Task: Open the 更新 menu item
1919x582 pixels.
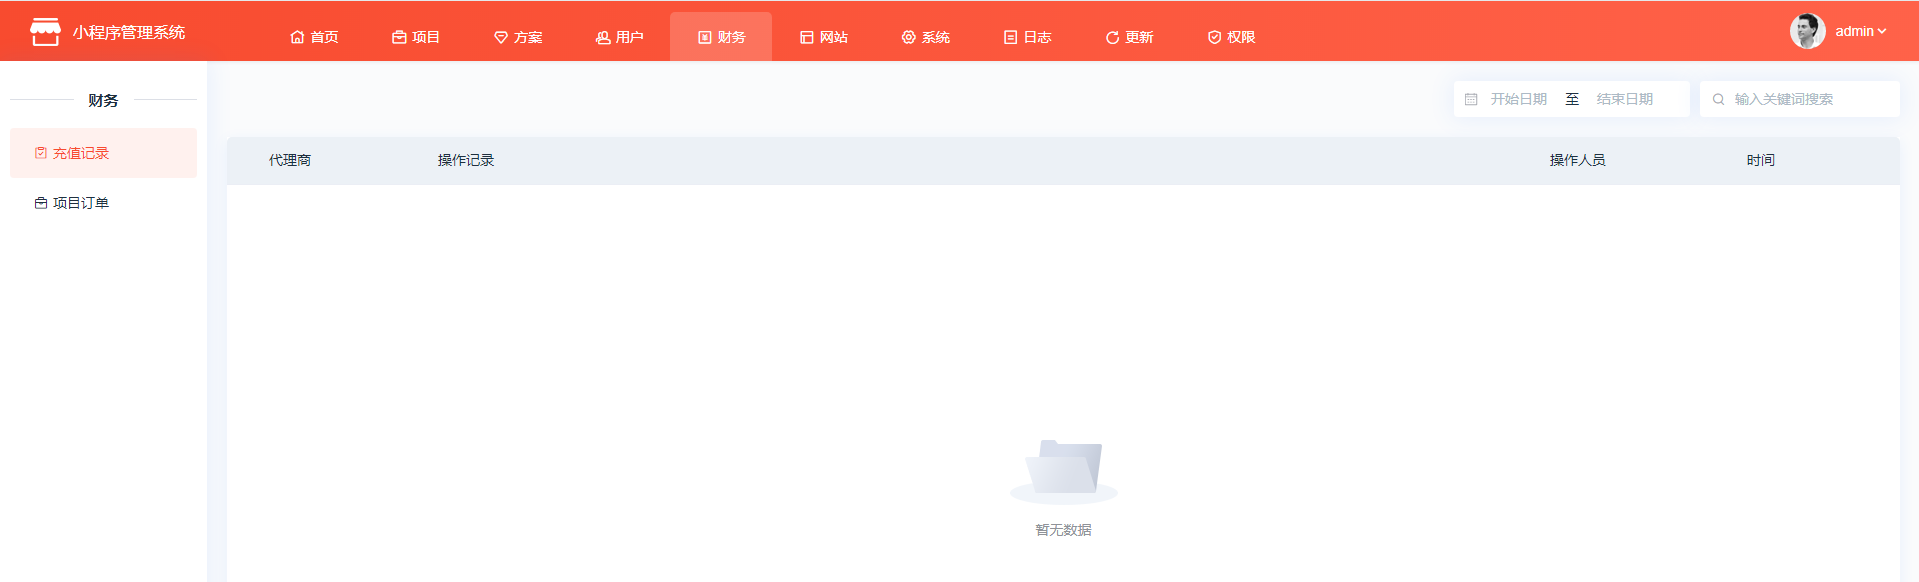Action: point(1130,37)
